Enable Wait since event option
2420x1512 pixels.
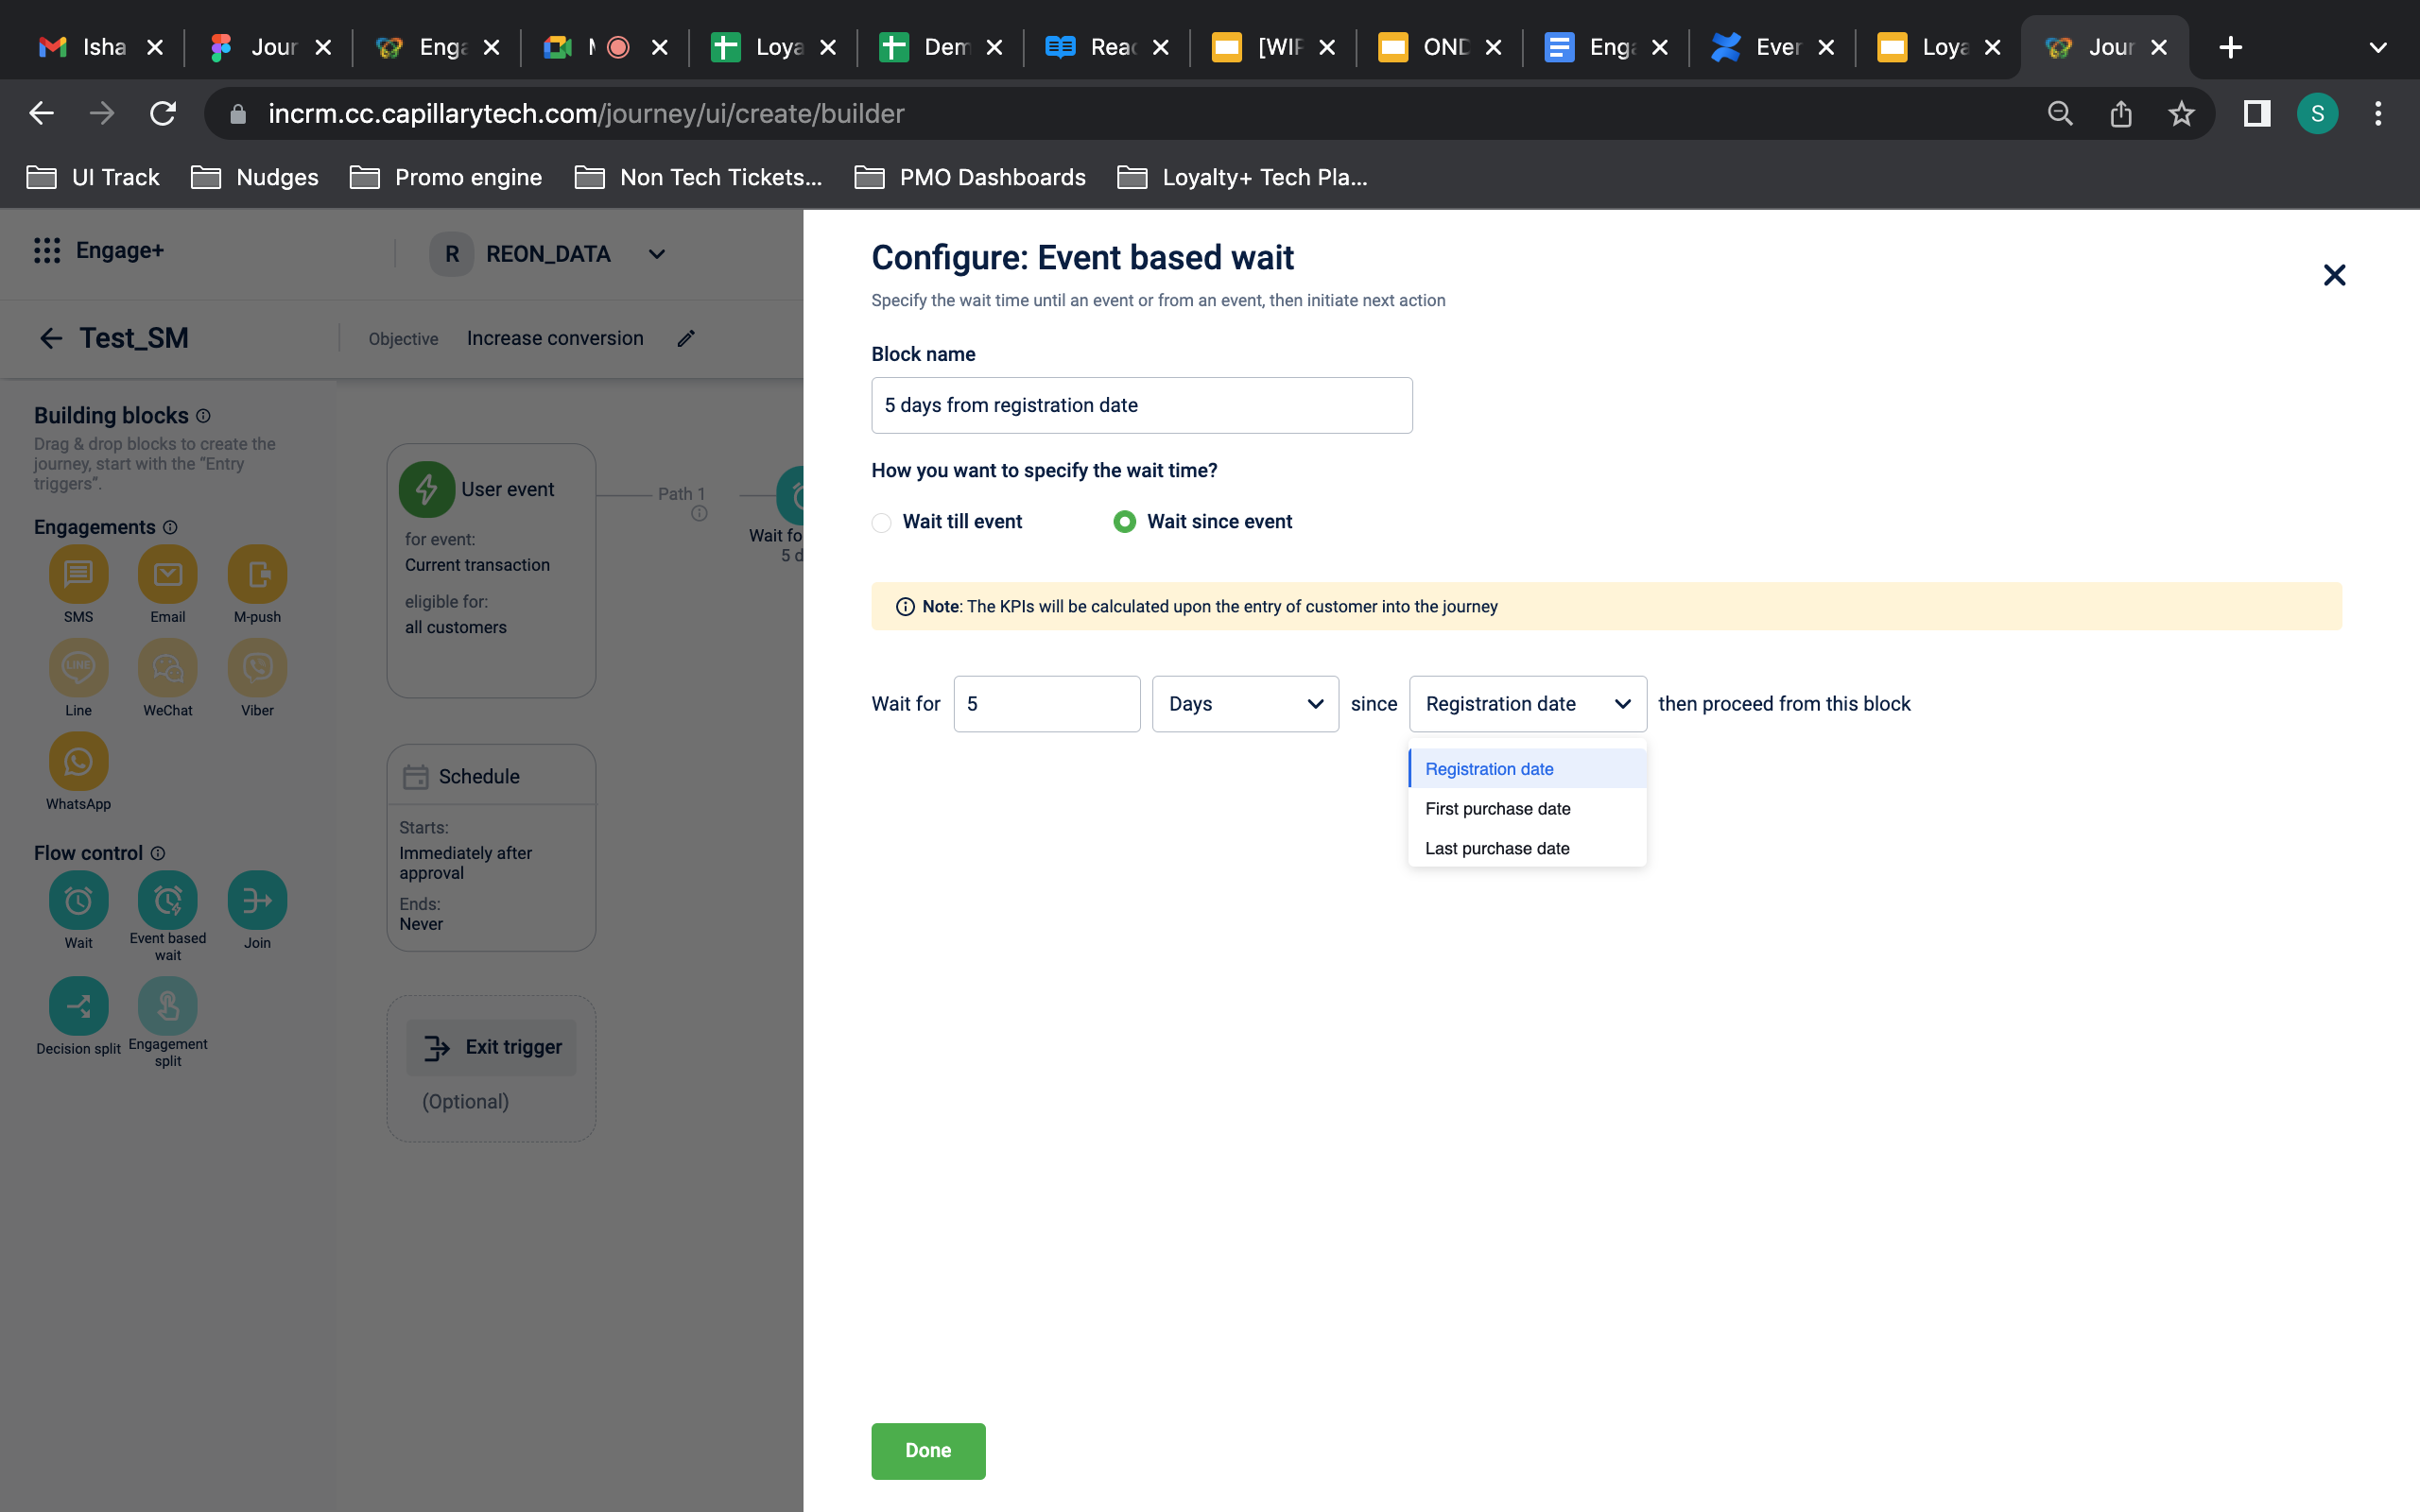[x=1124, y=521]
